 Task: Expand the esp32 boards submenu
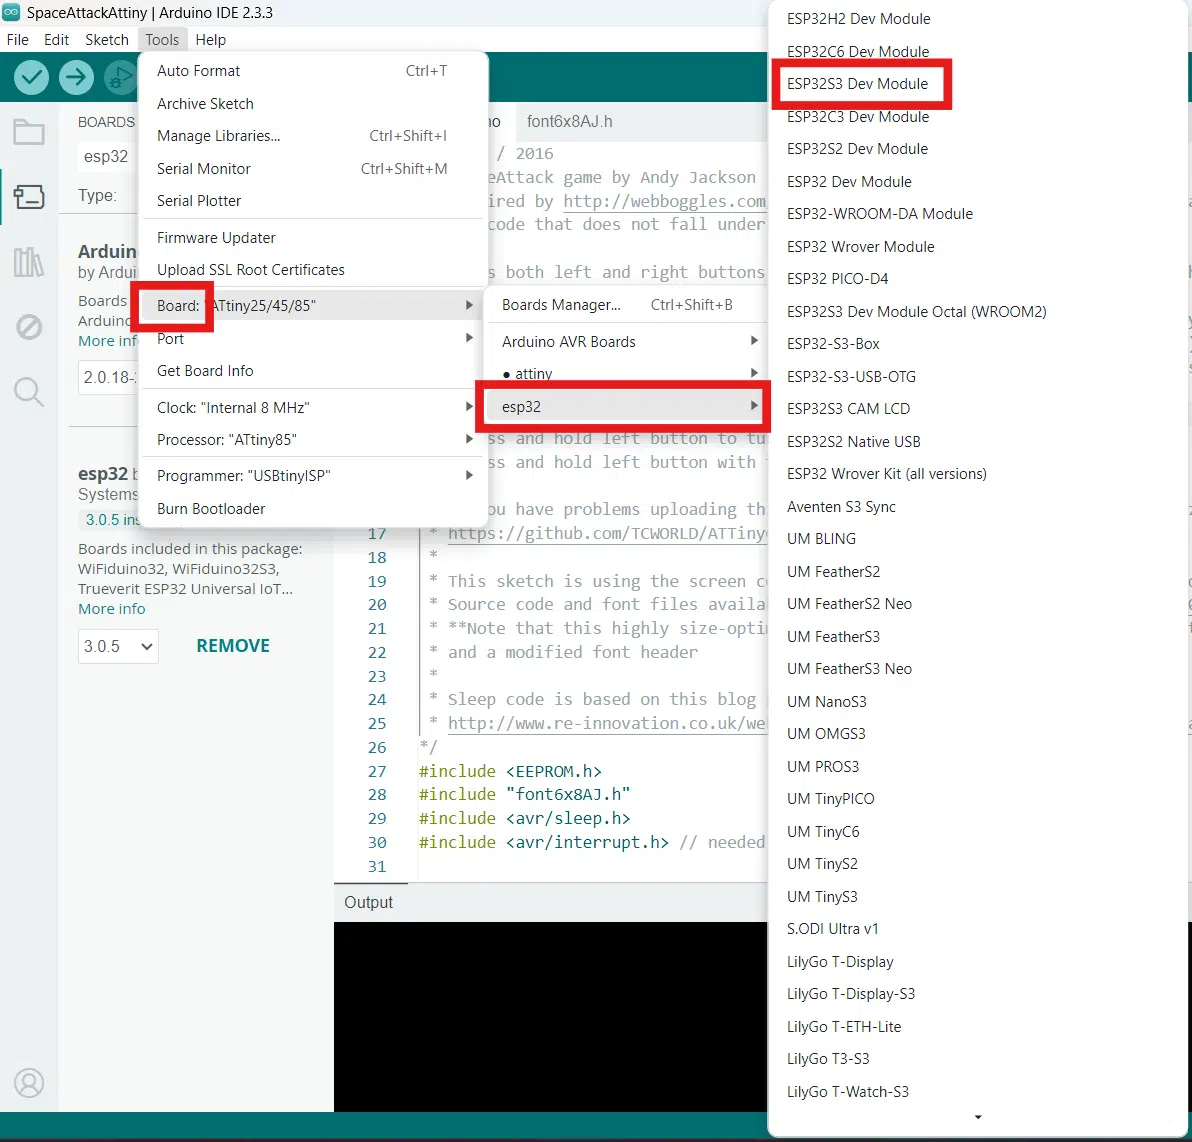click(x=623, y=406)
